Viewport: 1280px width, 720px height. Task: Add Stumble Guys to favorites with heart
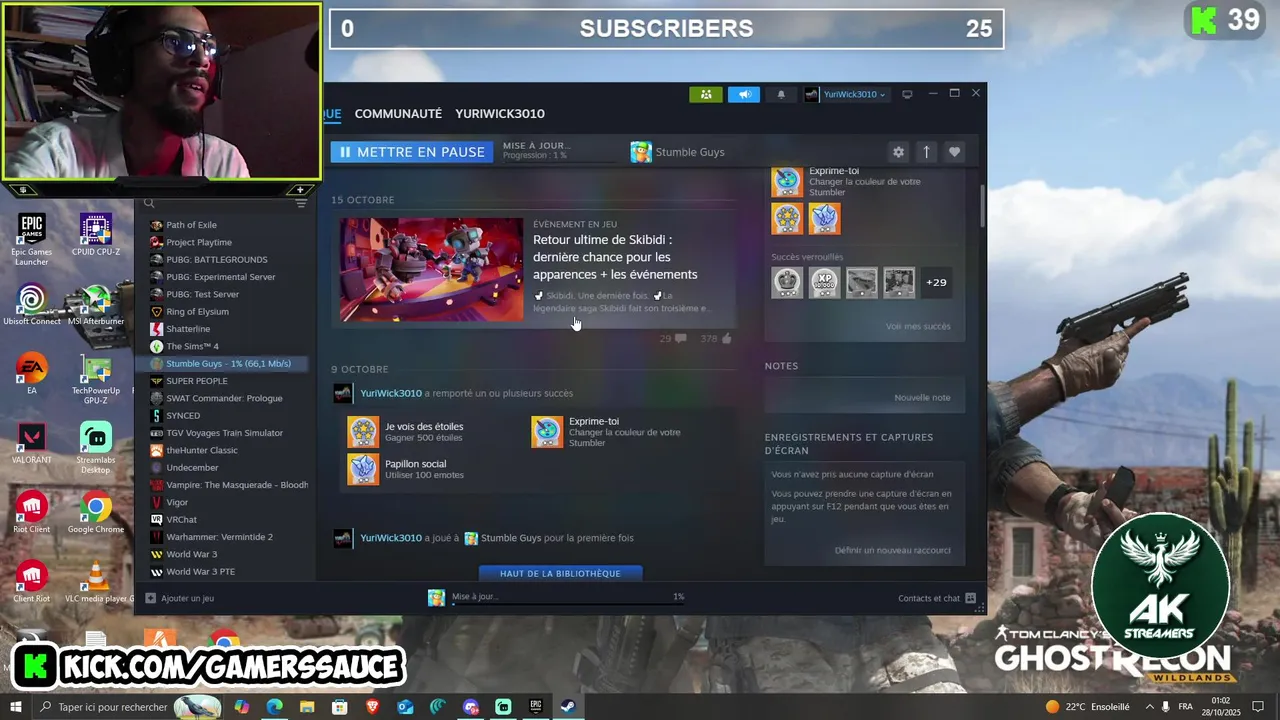[x=954, y=152]
